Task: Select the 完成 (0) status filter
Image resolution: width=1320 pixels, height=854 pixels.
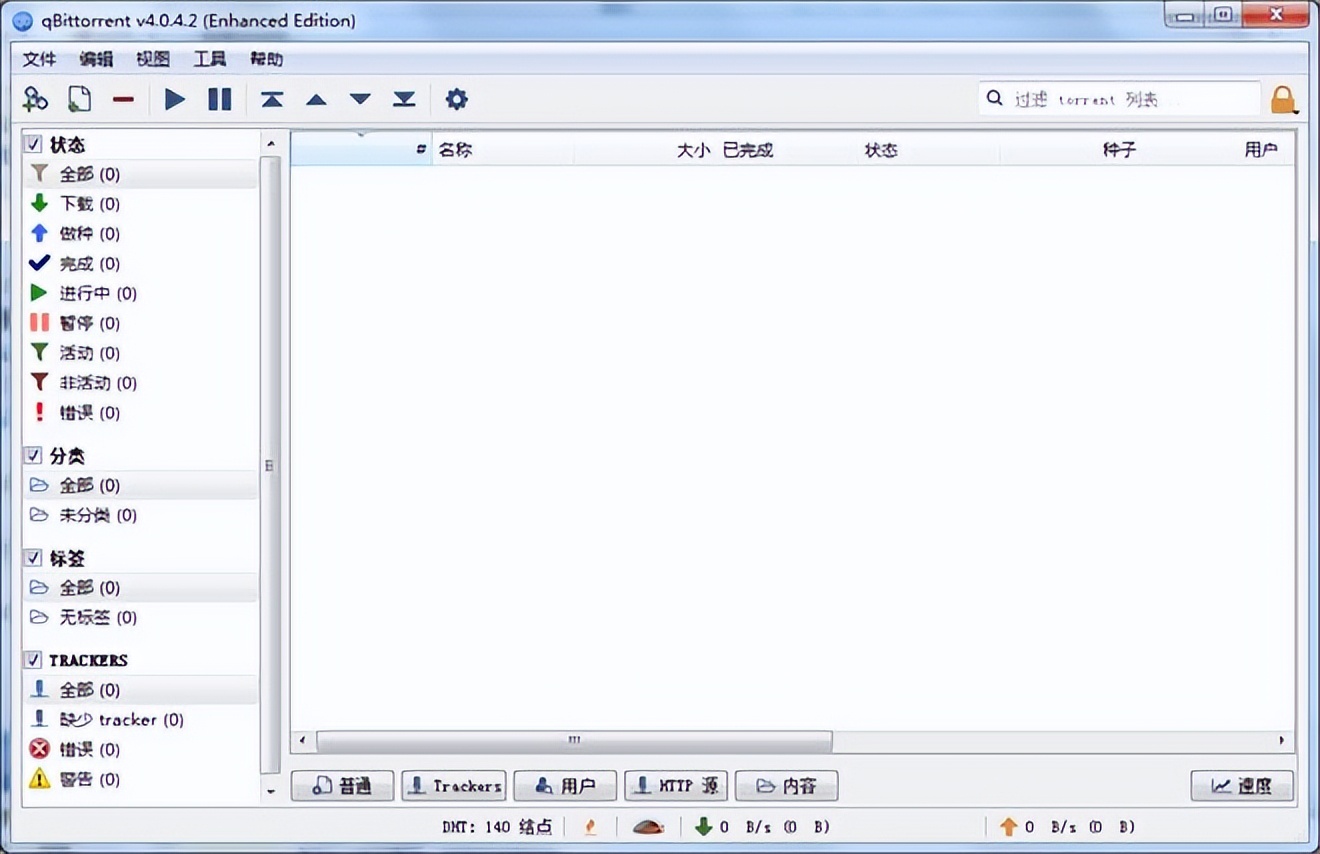Action: point(140,264)
